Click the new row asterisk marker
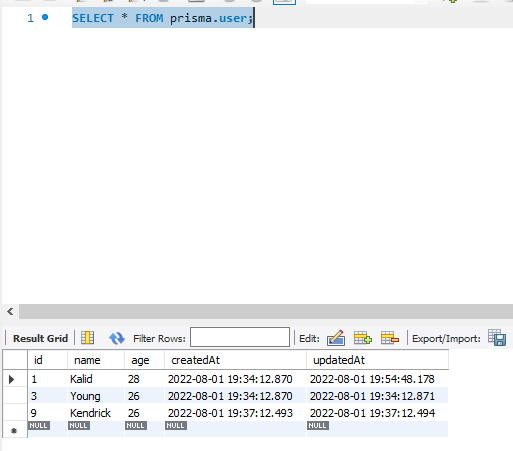The height and width of the screenshot is (451, 513). coord(14,431)
